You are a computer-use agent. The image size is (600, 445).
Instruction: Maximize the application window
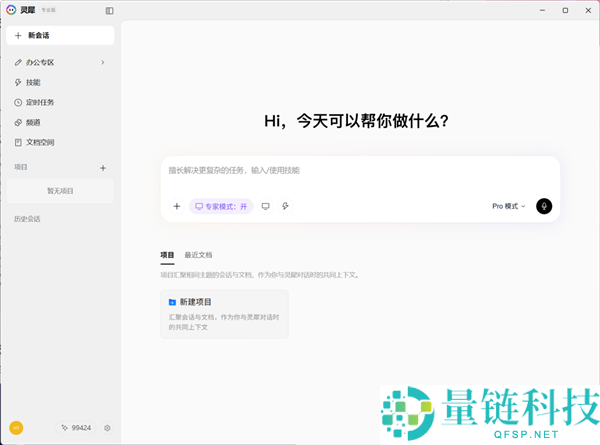click(565, 10)
